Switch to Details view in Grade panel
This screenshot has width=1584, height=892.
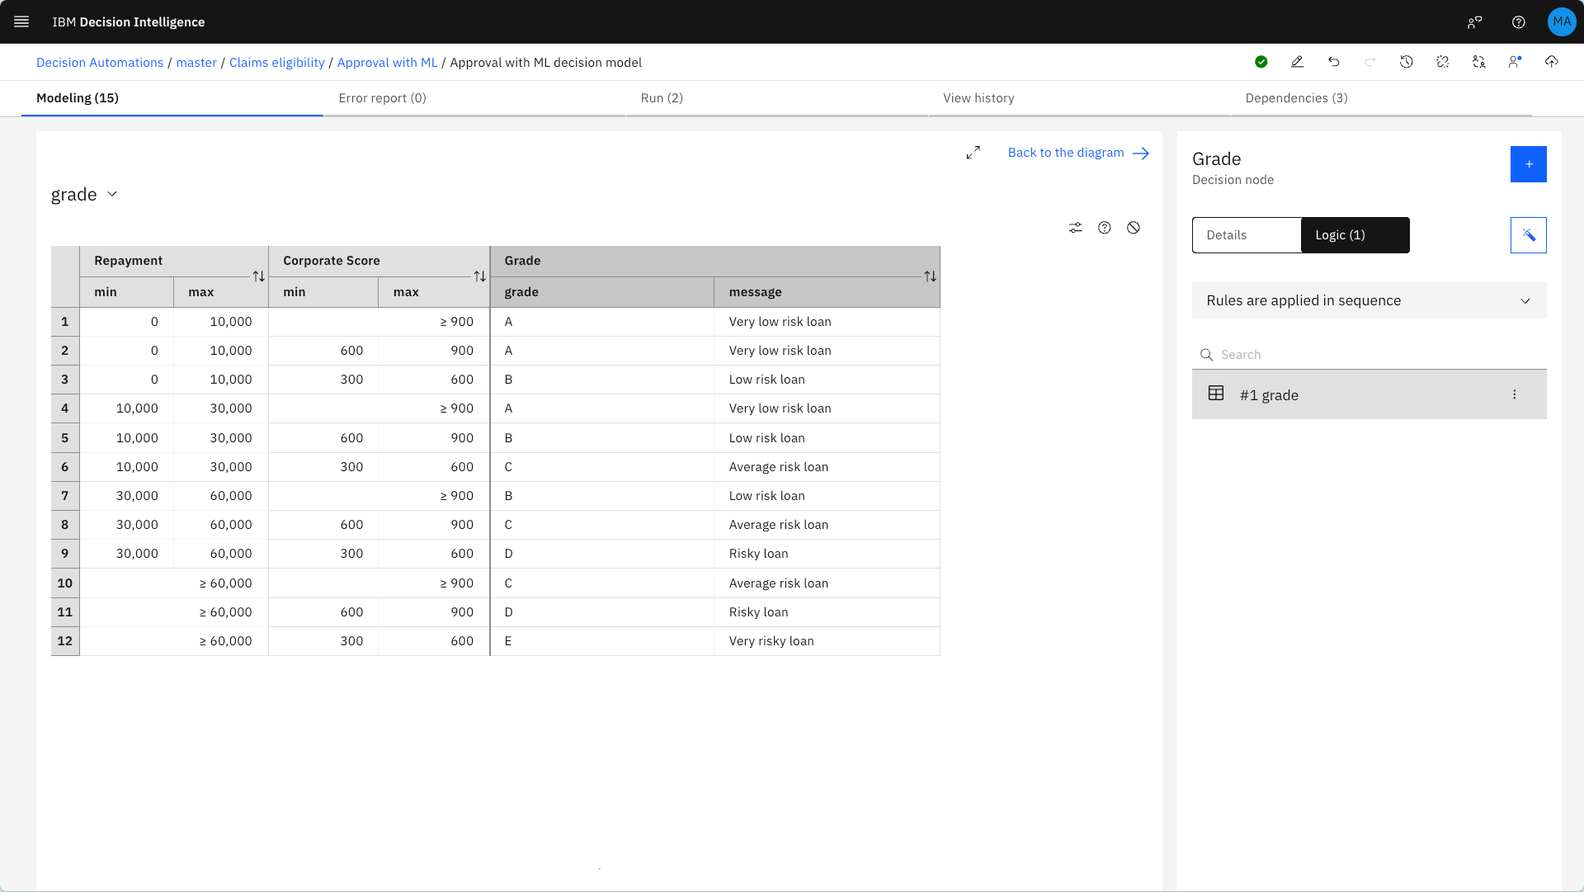click(x=1246, y=235)
